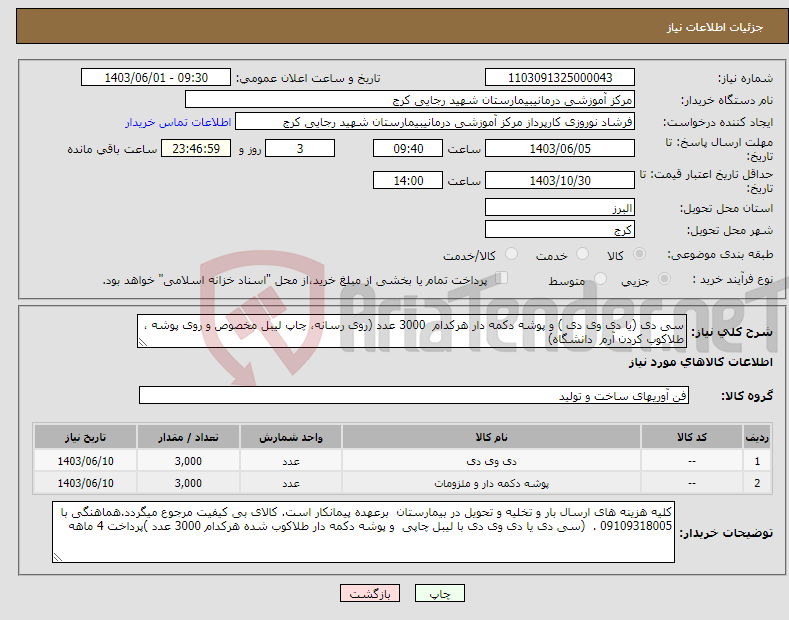The height and width of the screenshot is (620, 789).
Task: Click the remaining days field showing 3
Action: point(300,148)
